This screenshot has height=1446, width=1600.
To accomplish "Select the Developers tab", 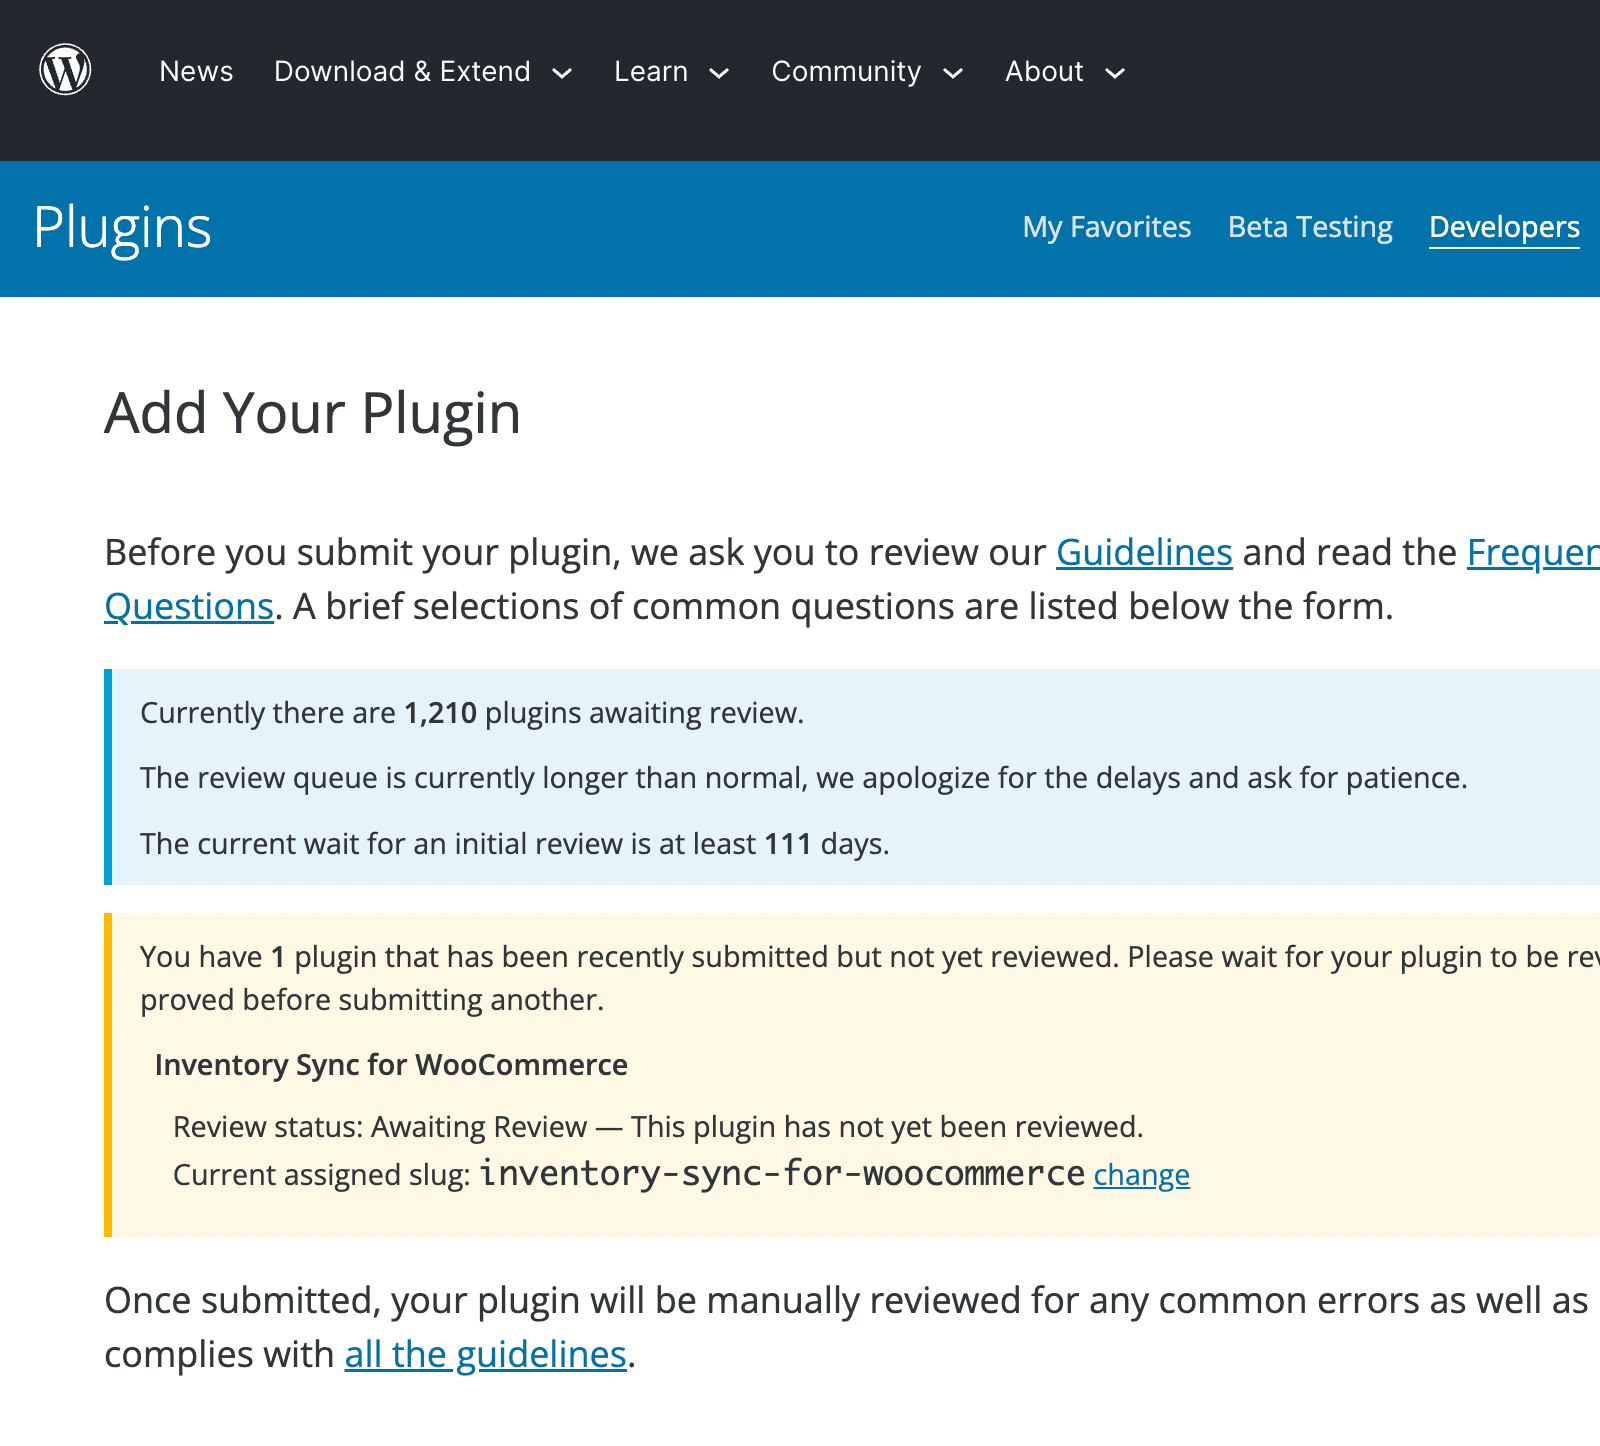I will 1504,227.
